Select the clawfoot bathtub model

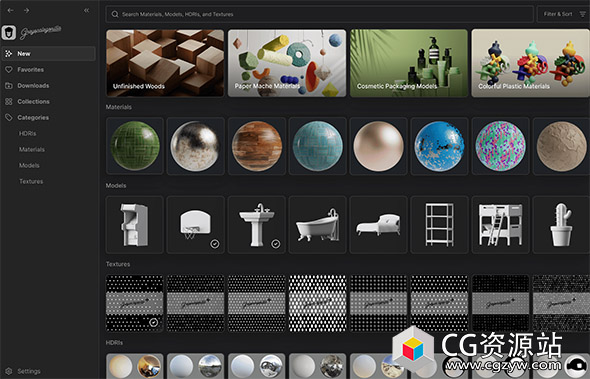[x=318, y=225]
